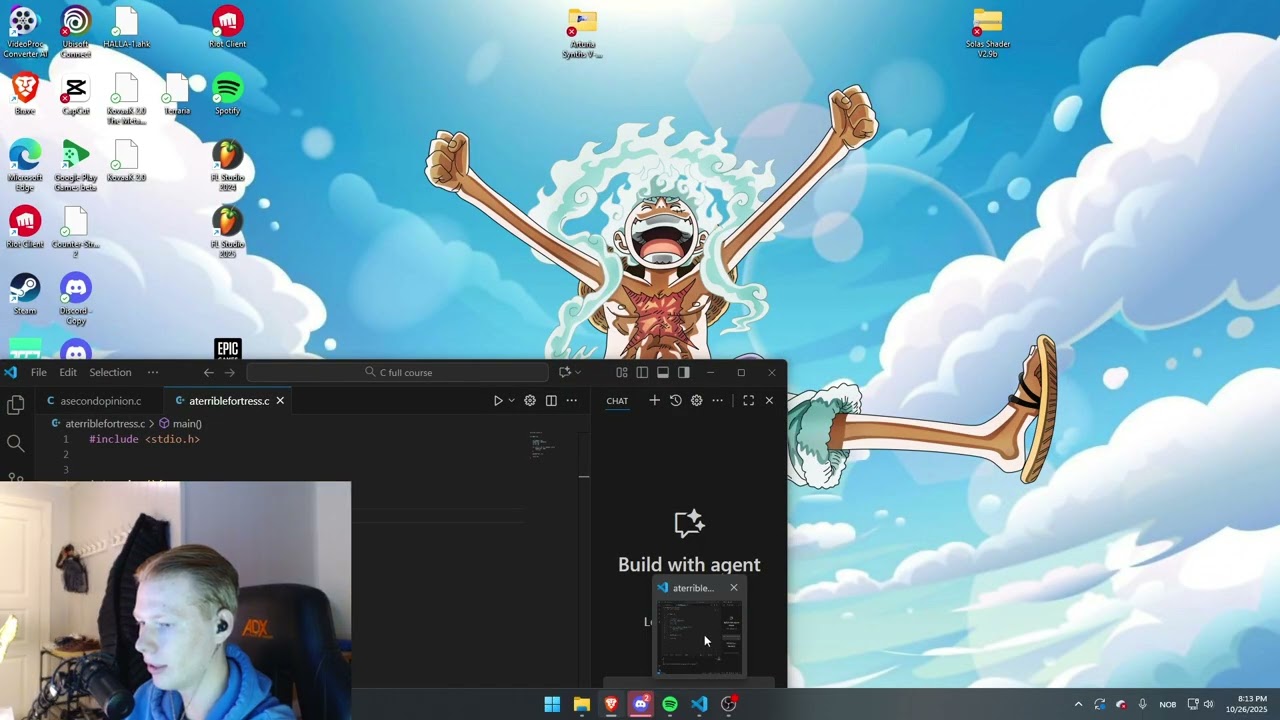Toggle the secondary side bar in VS Code
1280x720 pixels.
pyautogui.click(x=684, y=372)
